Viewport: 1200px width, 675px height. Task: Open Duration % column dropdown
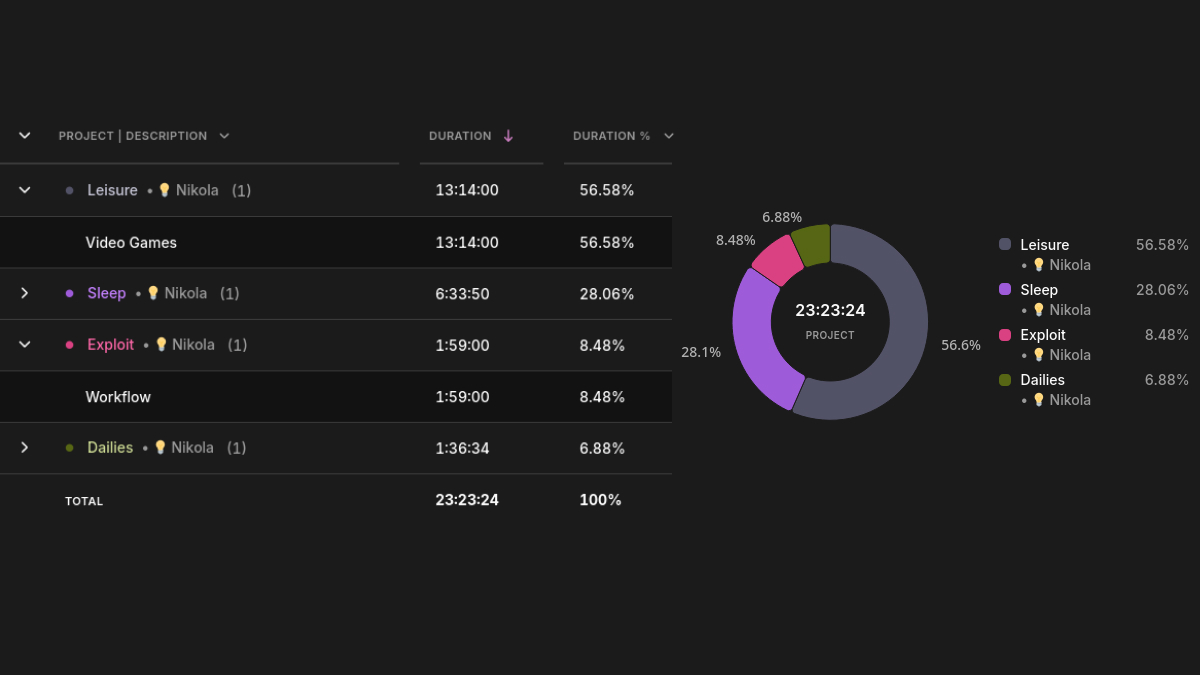669,136
